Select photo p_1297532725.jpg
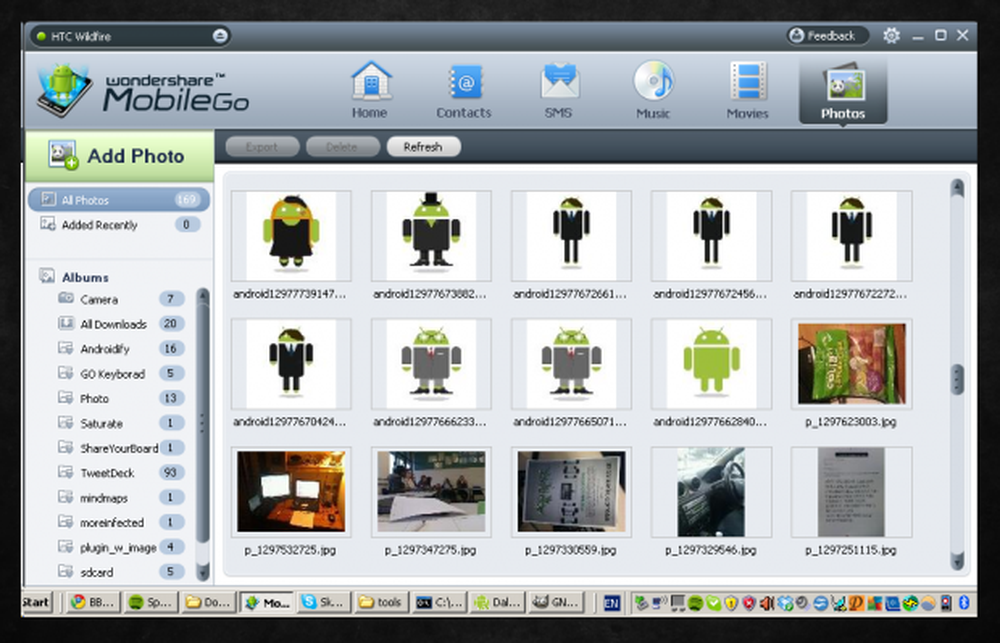The width and height of the screenshot is (1000, 643). [291, 492]
